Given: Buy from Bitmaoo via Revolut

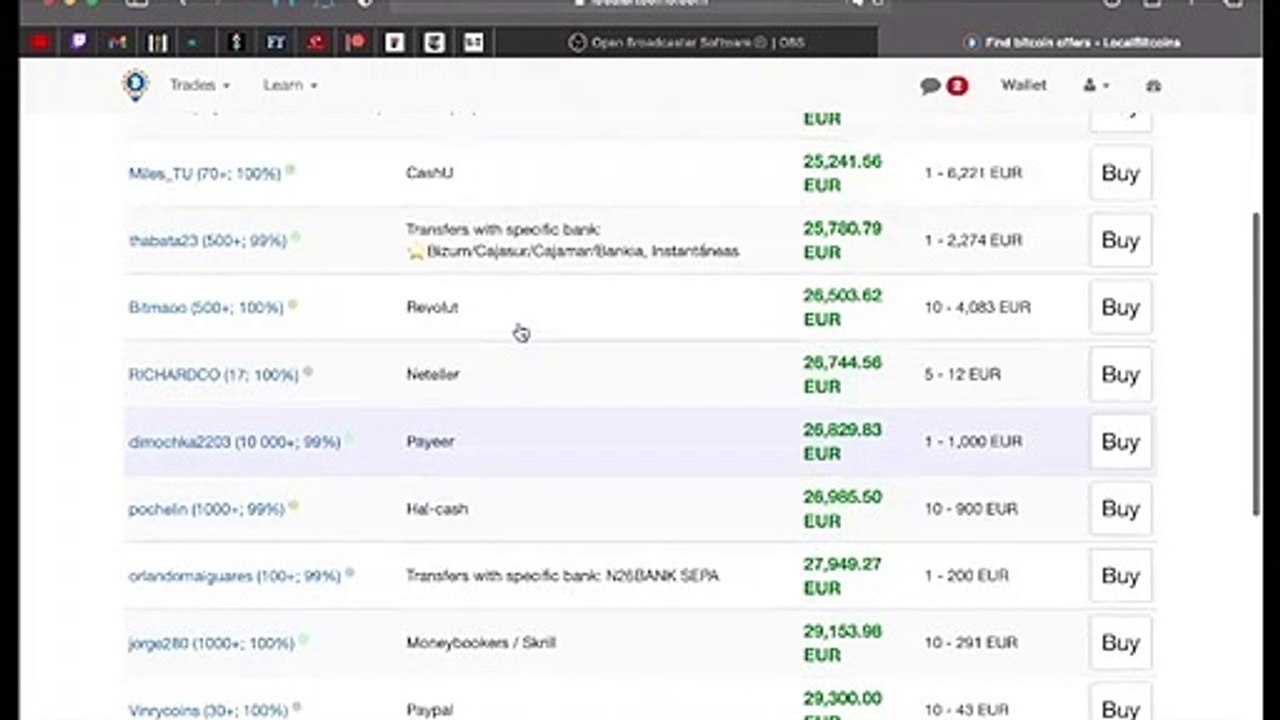Looking at the screenshot, I should click(x=1120, y=307).
